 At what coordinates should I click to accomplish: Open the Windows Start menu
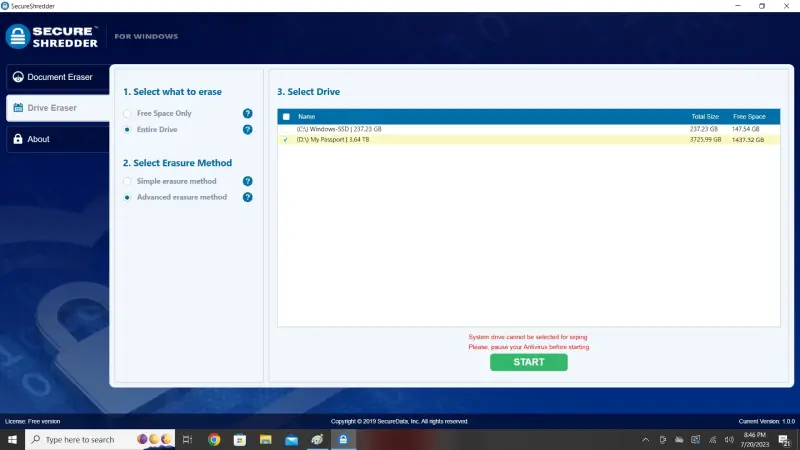pos(12,439)
